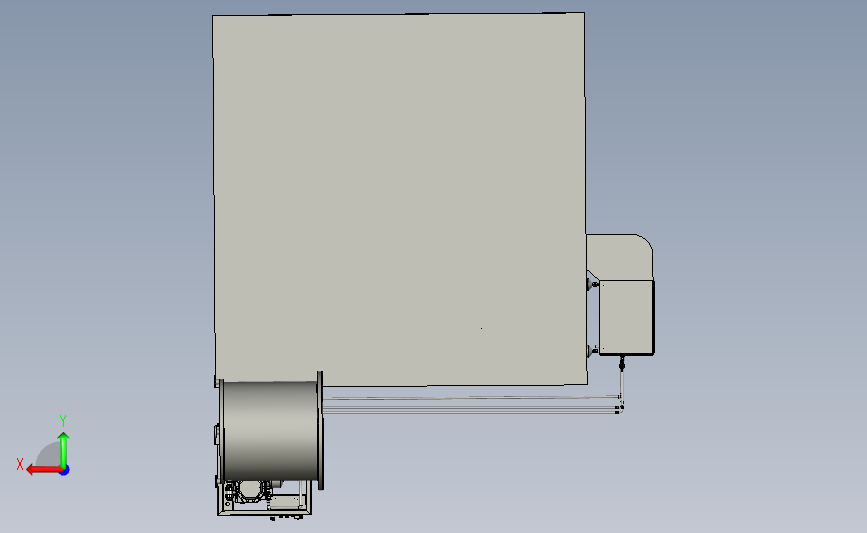The height and width of the screenshot is (533, 867).
Task: Pick the vertical fitting below the small box
Action: [x=621, y=364]
